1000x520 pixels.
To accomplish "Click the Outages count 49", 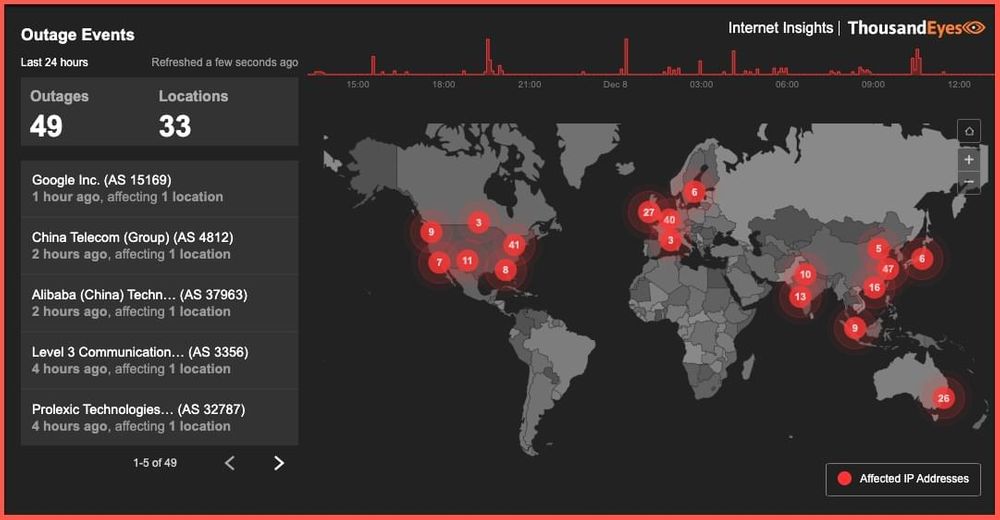I will coord(46,126).
